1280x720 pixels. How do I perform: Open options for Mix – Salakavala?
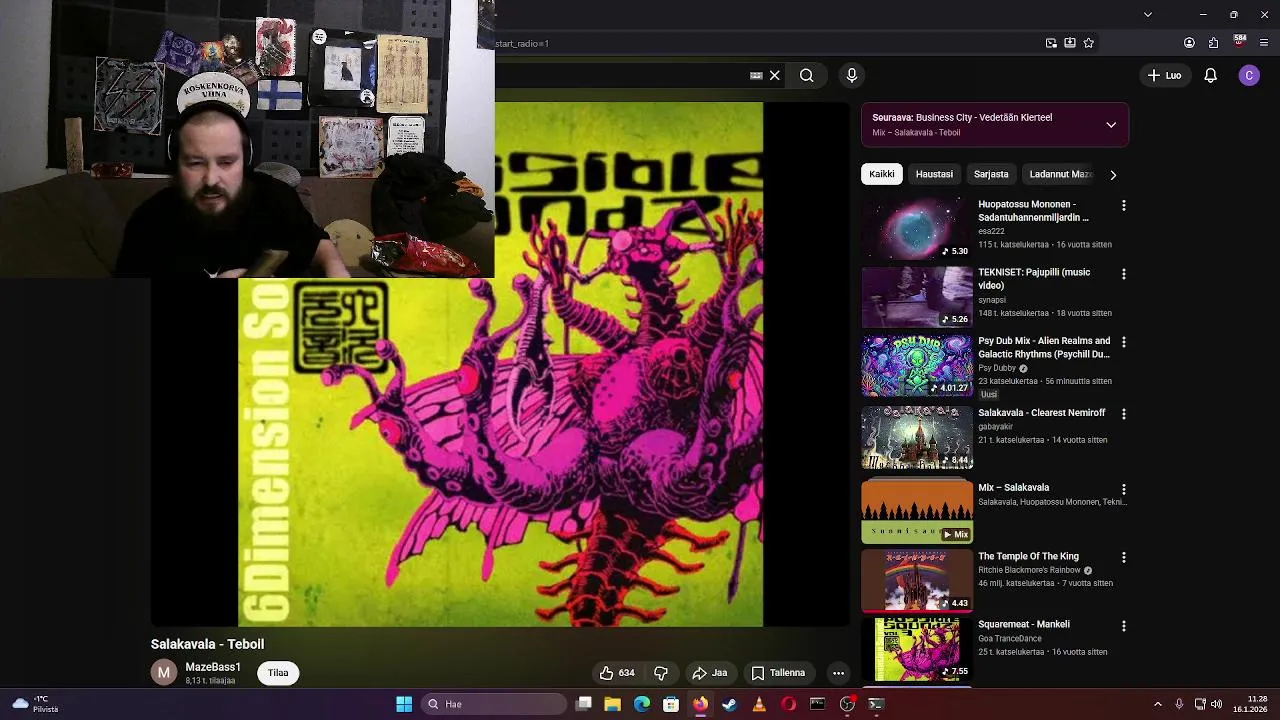pos(1123,489)
